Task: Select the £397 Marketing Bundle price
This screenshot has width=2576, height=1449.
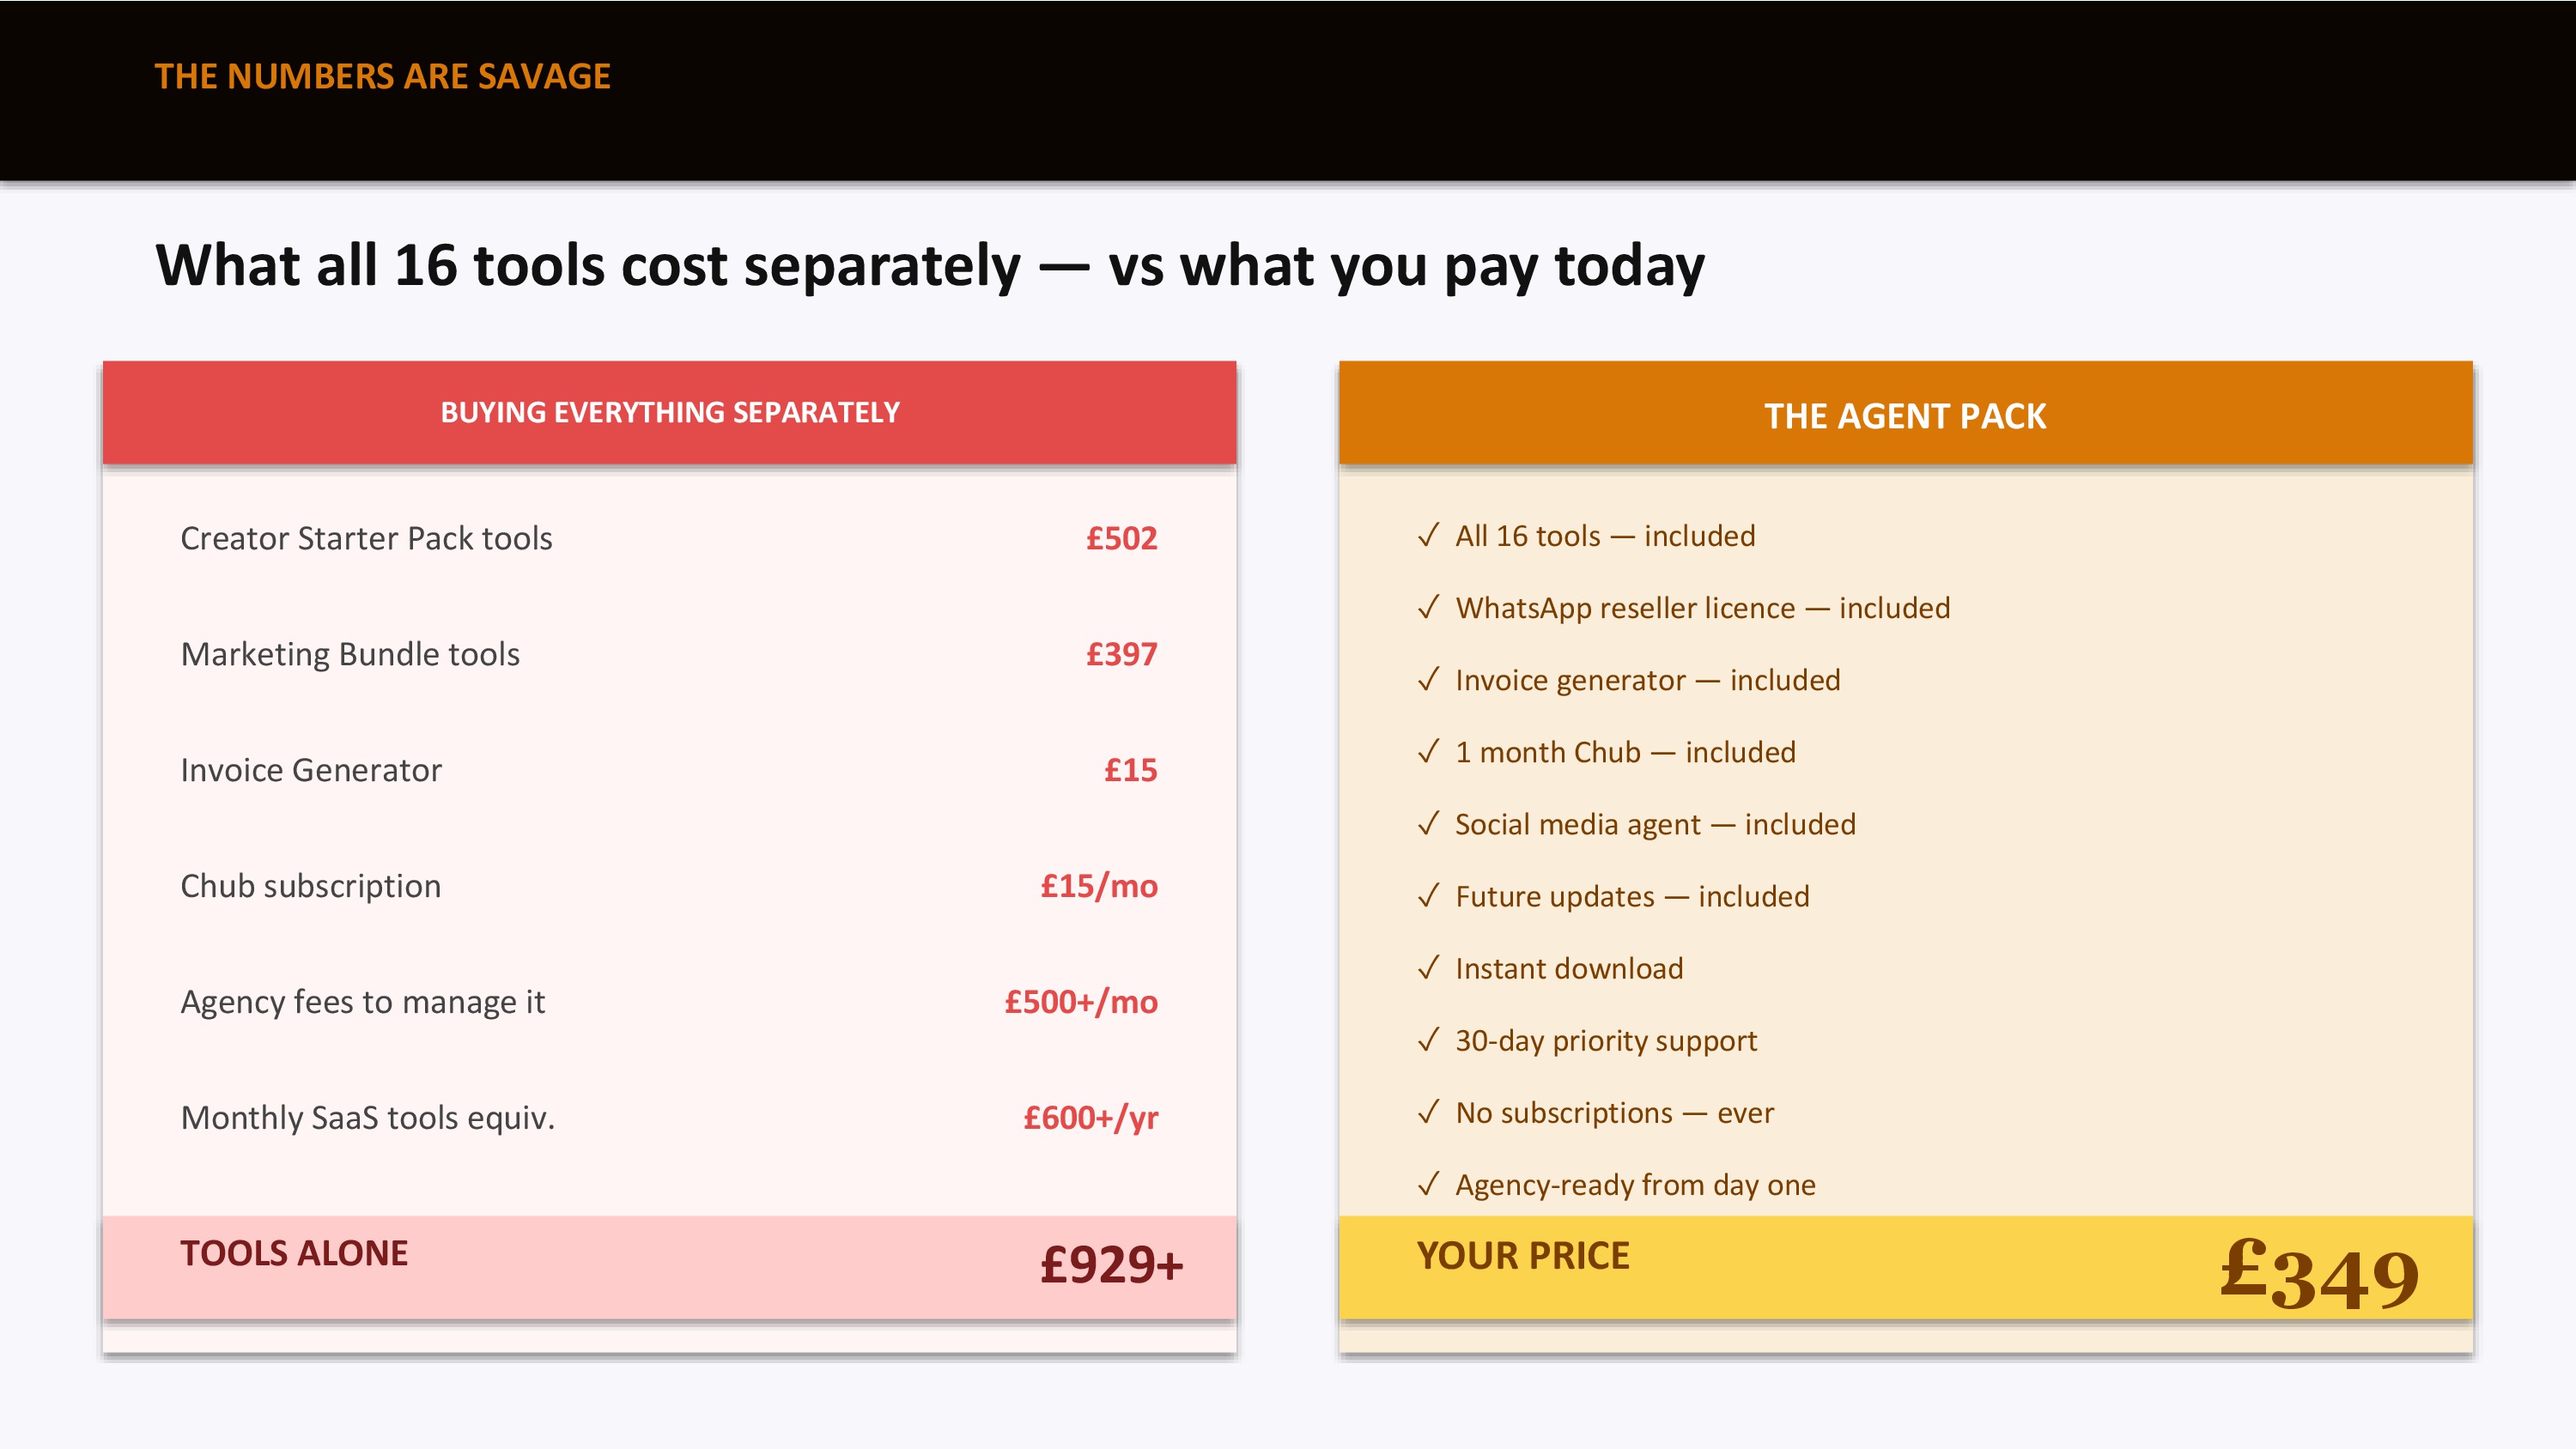Action: [x=1121, y=655]
